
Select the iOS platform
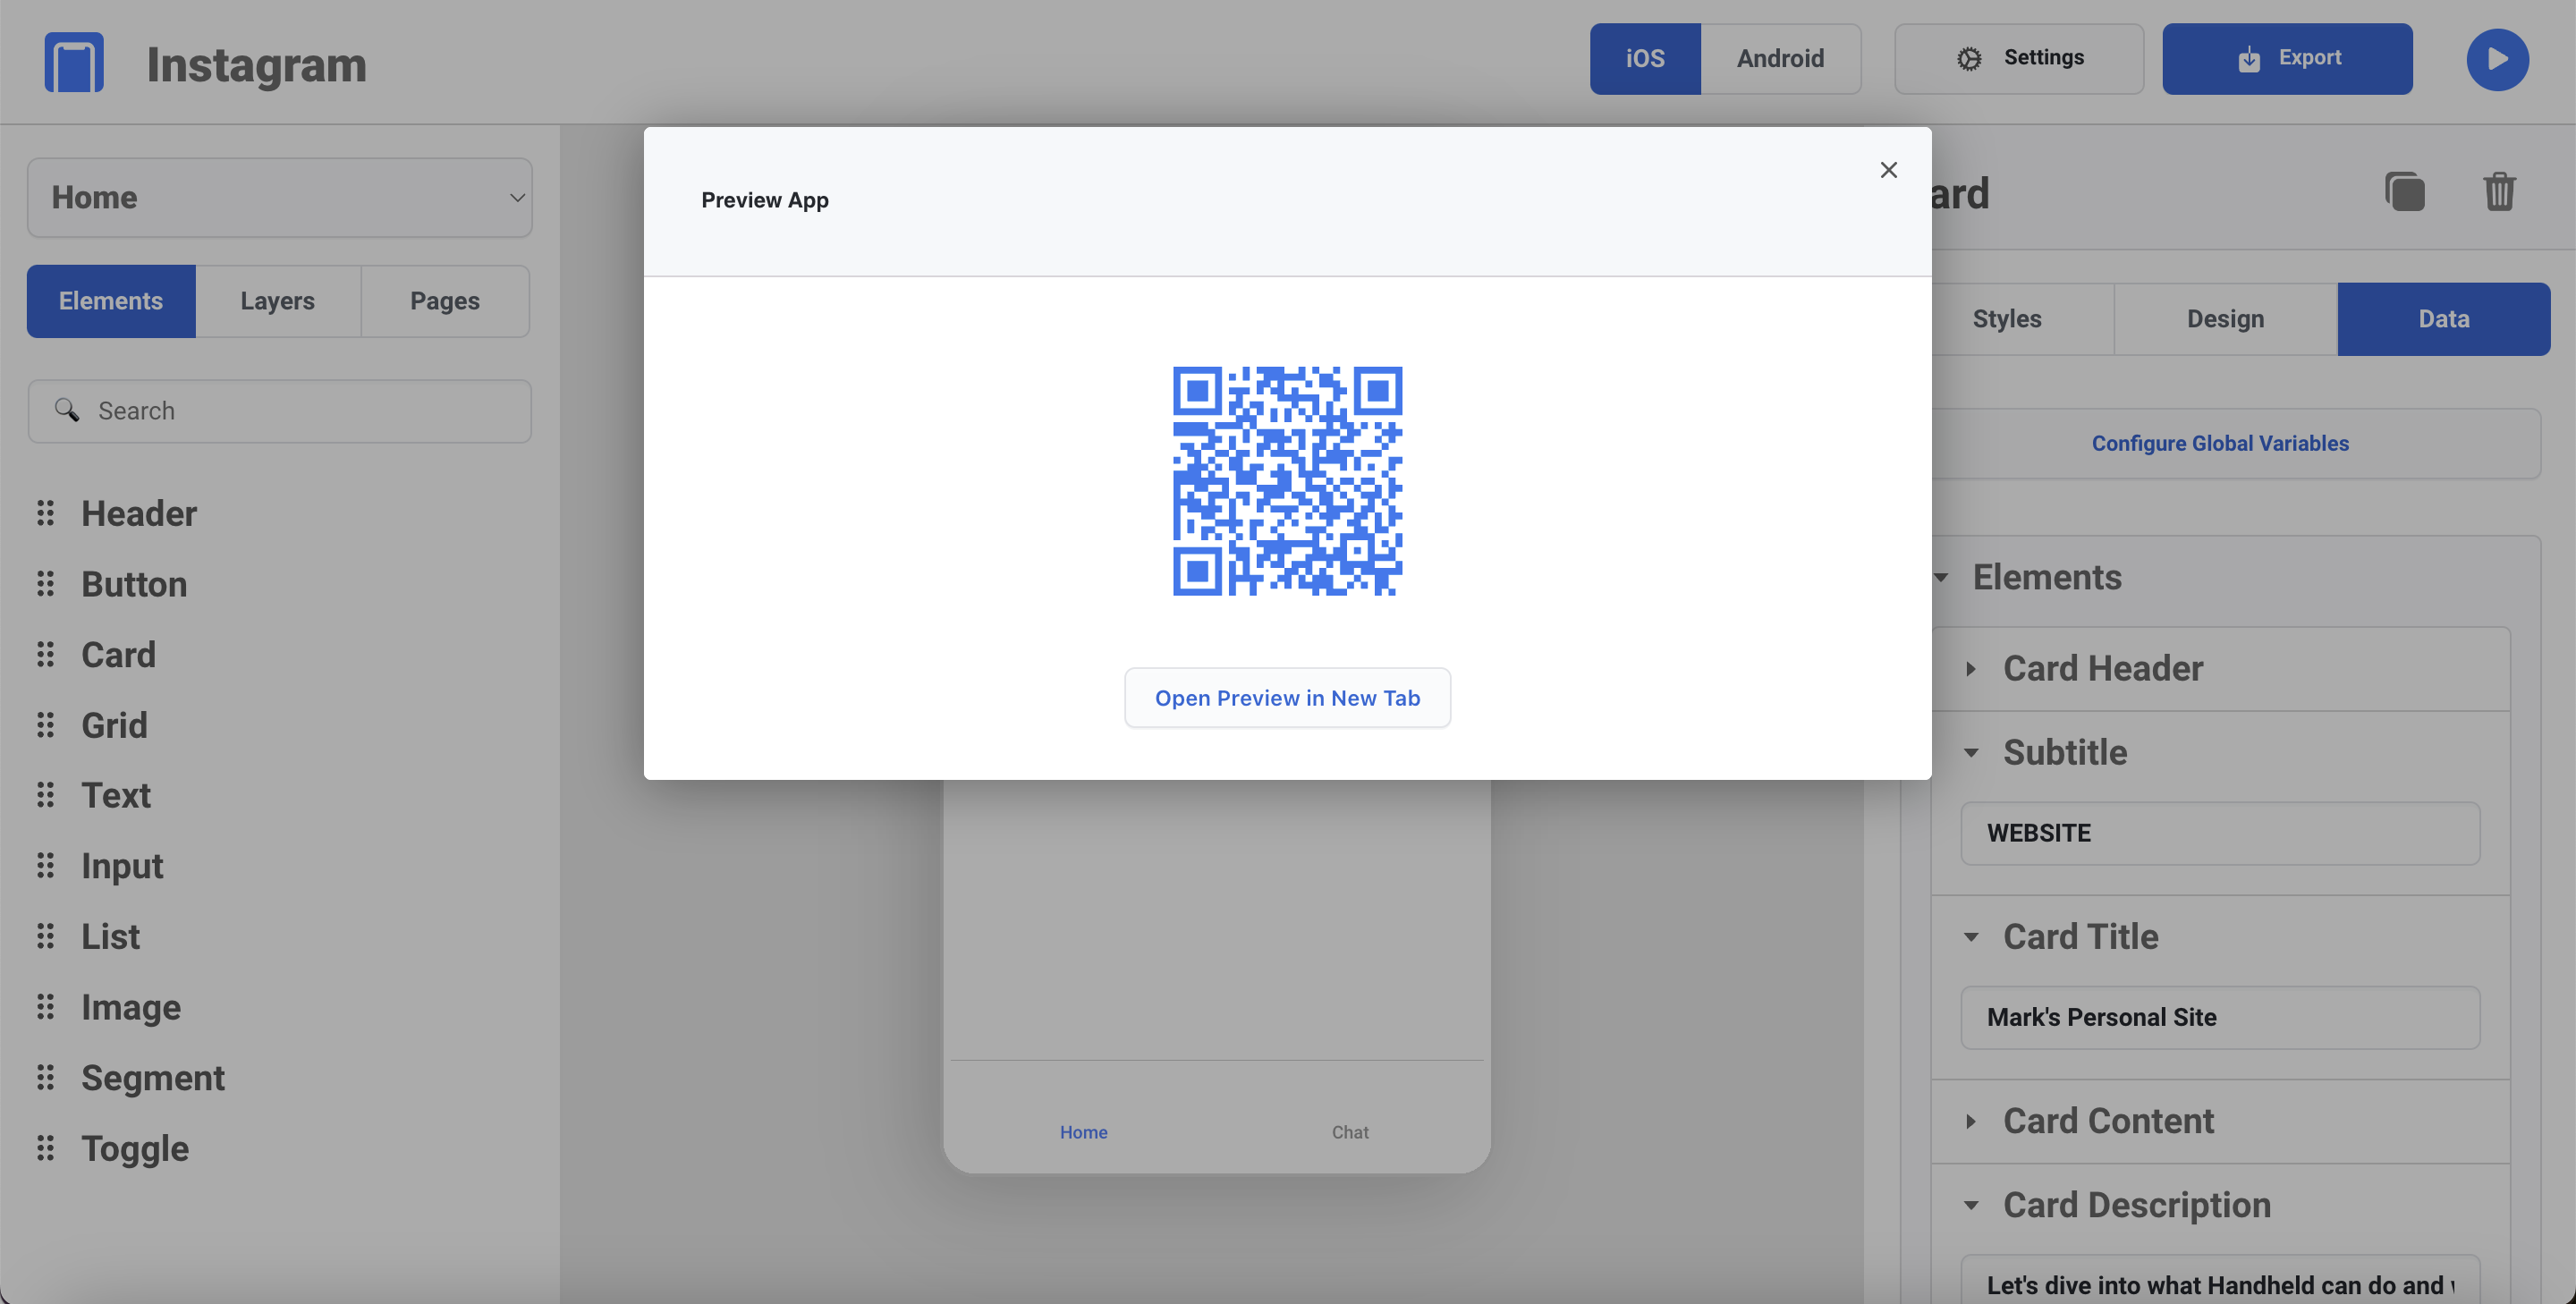[1645, 59]
